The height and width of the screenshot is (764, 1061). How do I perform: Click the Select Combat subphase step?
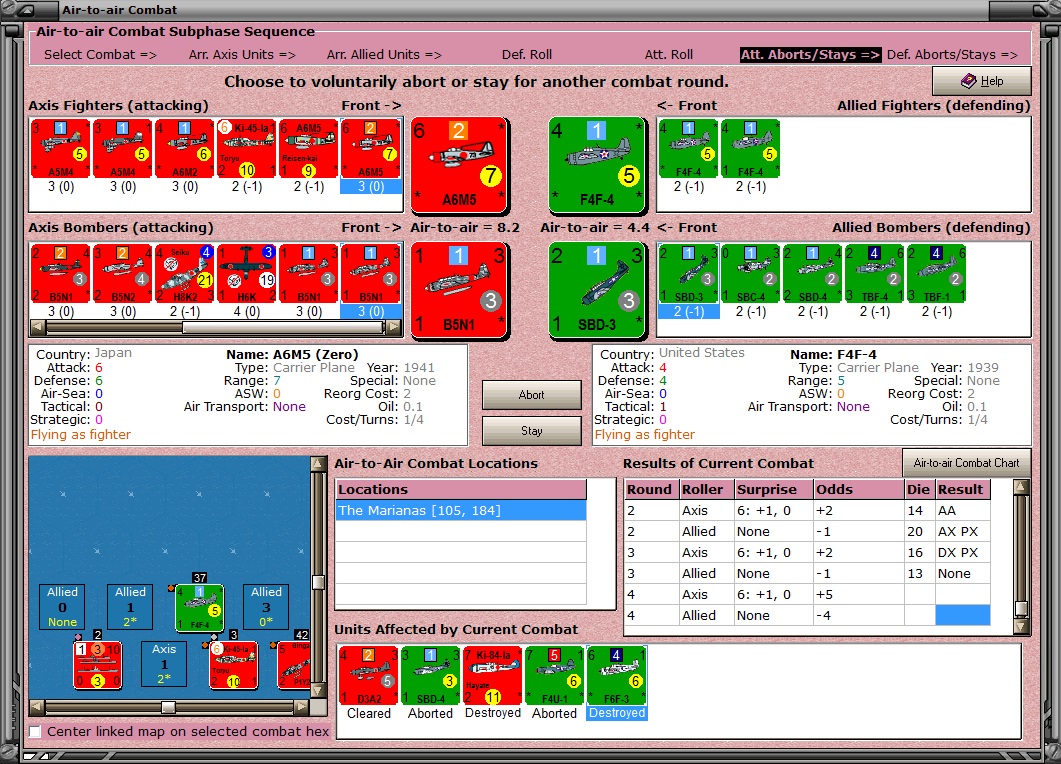click(x=100, y=55)
